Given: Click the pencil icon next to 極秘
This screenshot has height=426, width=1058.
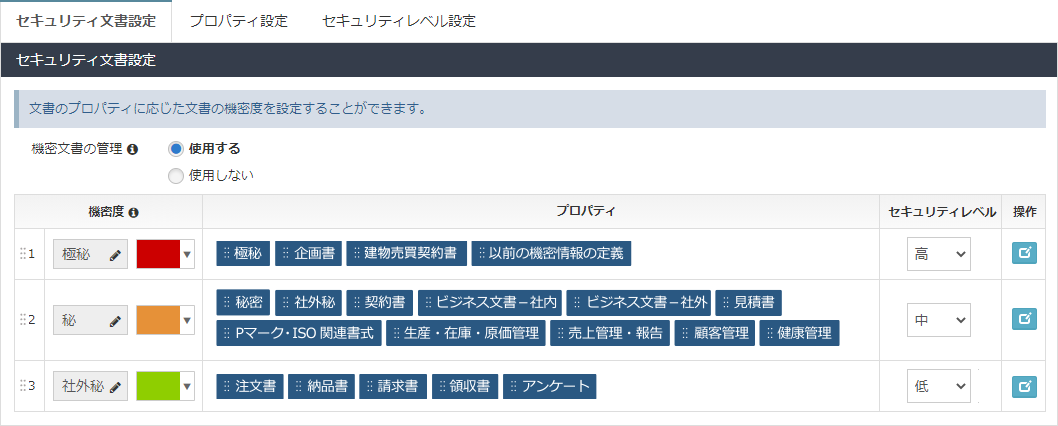Looking at the screenshot, I should pyautogui.click(x=116, y=255).
